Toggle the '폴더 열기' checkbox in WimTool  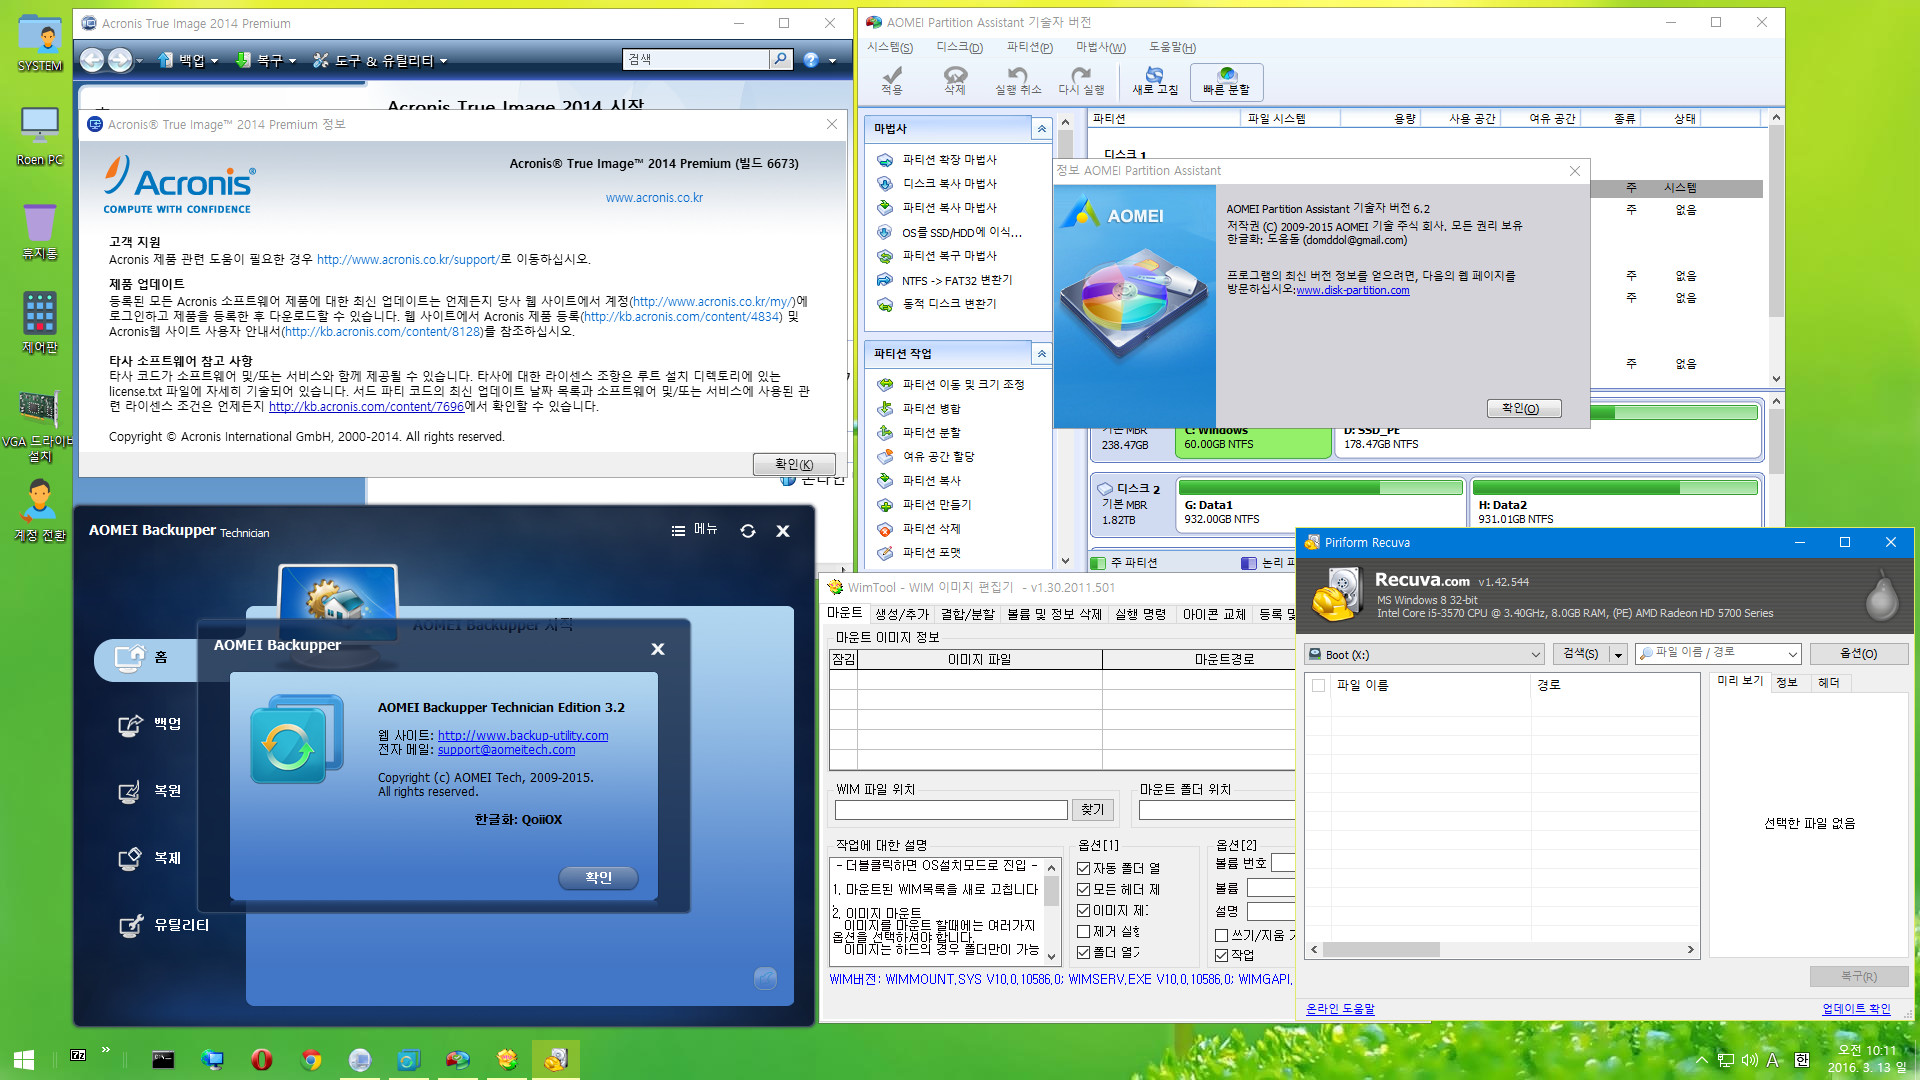tap(1083, 953)
